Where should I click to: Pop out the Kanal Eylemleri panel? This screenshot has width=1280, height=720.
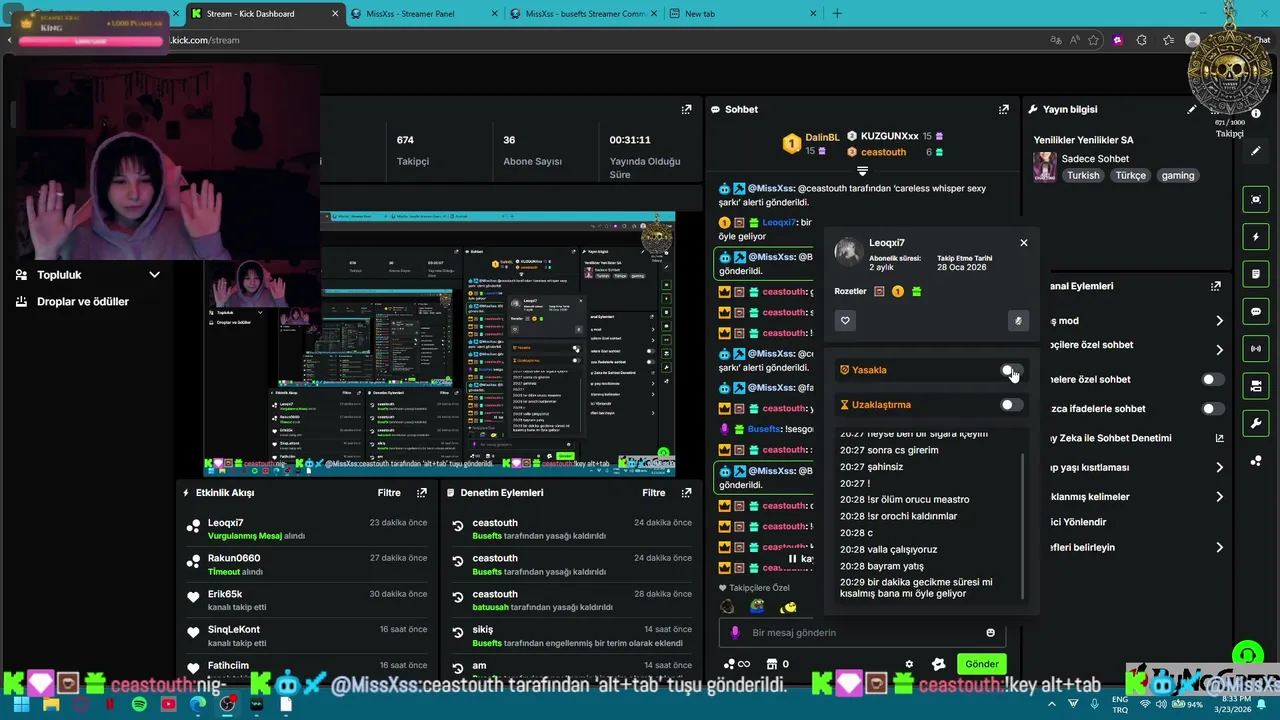(x=1215, y=286)
